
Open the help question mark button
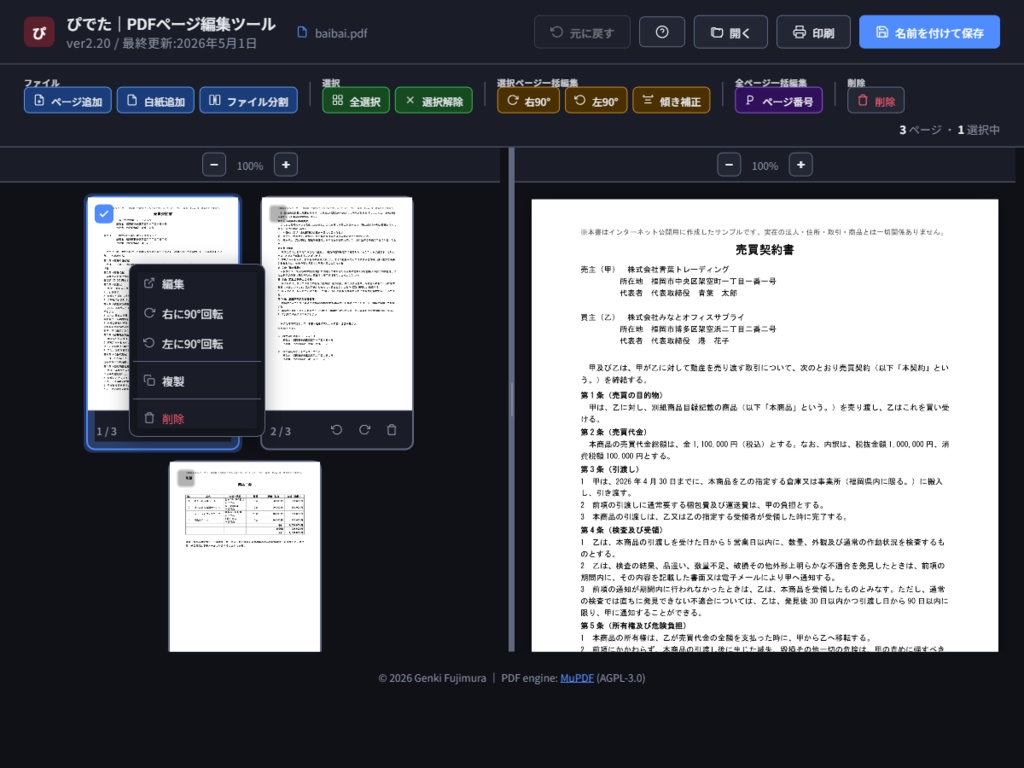(662, 32)
